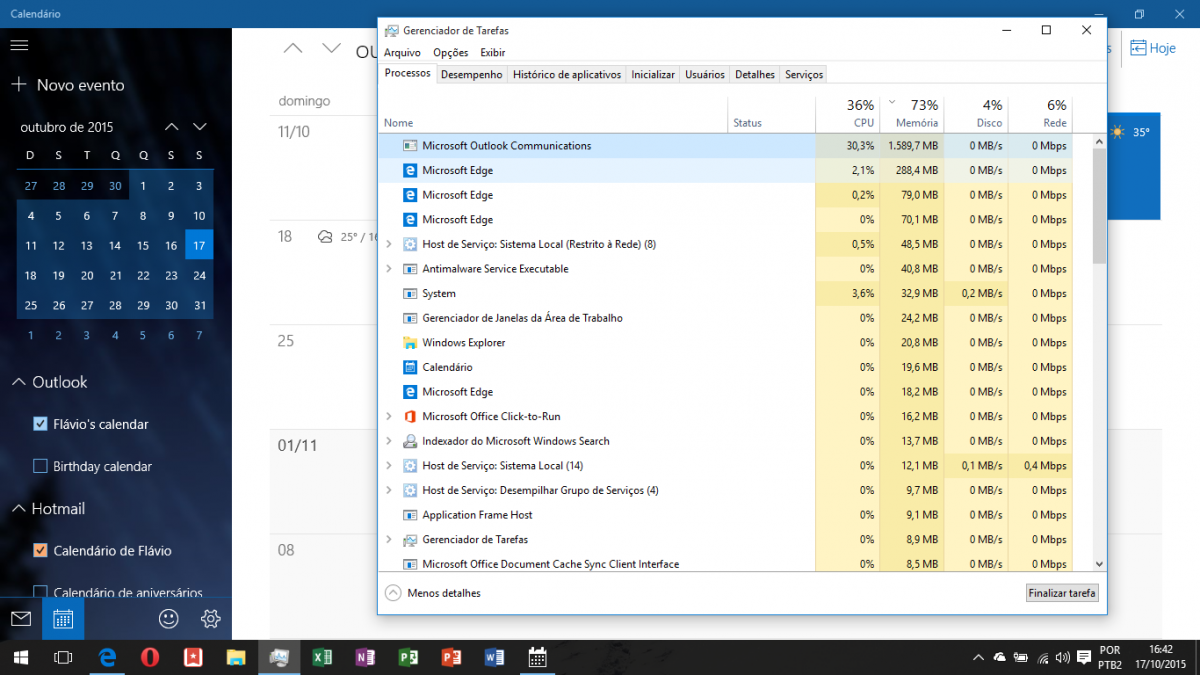The width and height of the screenshot is (1200, 675).
Task: Expand Antimalware Service Executable row
Action: pos(389,269)
